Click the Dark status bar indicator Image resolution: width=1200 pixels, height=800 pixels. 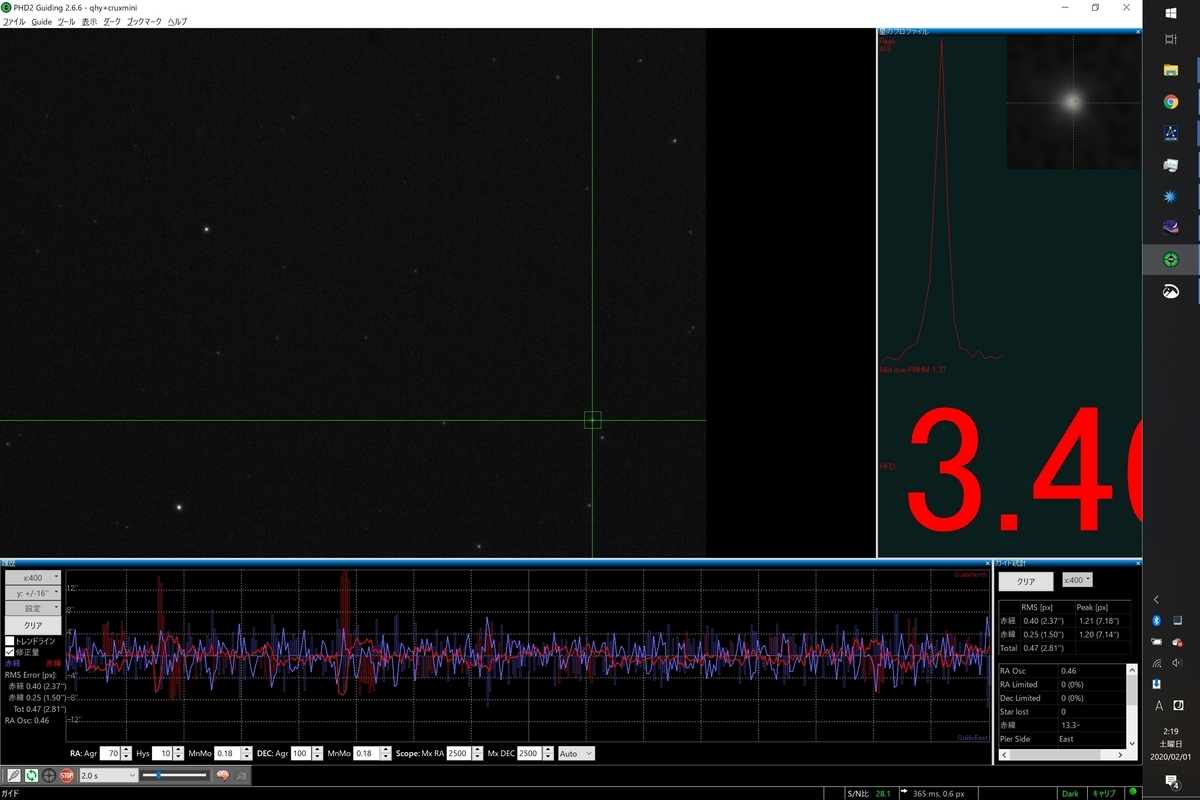[x=1070, y=793]
